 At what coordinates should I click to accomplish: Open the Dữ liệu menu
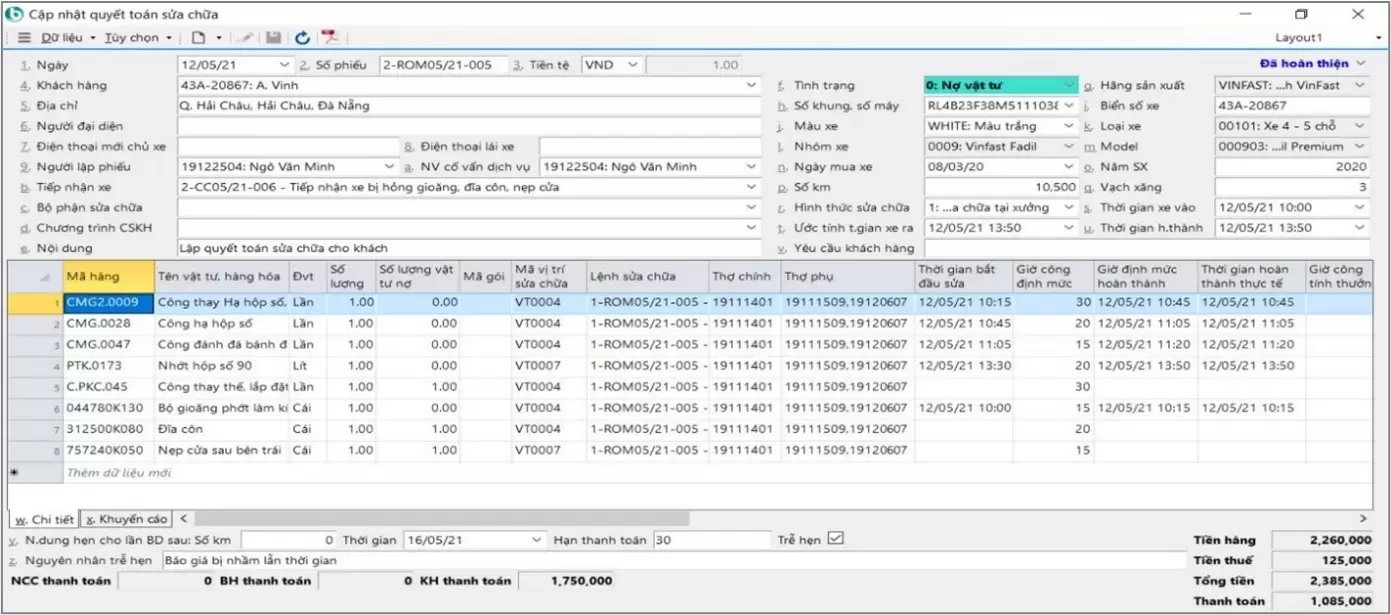click(x=62, y=38)
